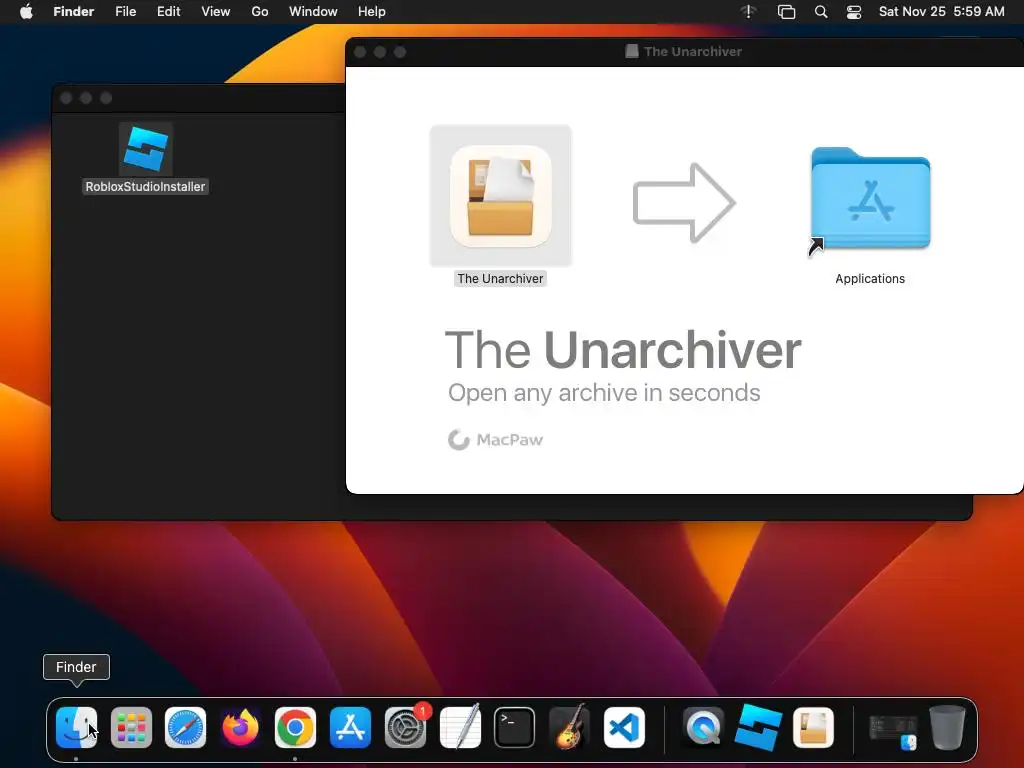Viewport: 1024px width, 768px height.
Task: Open the Trash in the Dock
Action: (947, 728)
